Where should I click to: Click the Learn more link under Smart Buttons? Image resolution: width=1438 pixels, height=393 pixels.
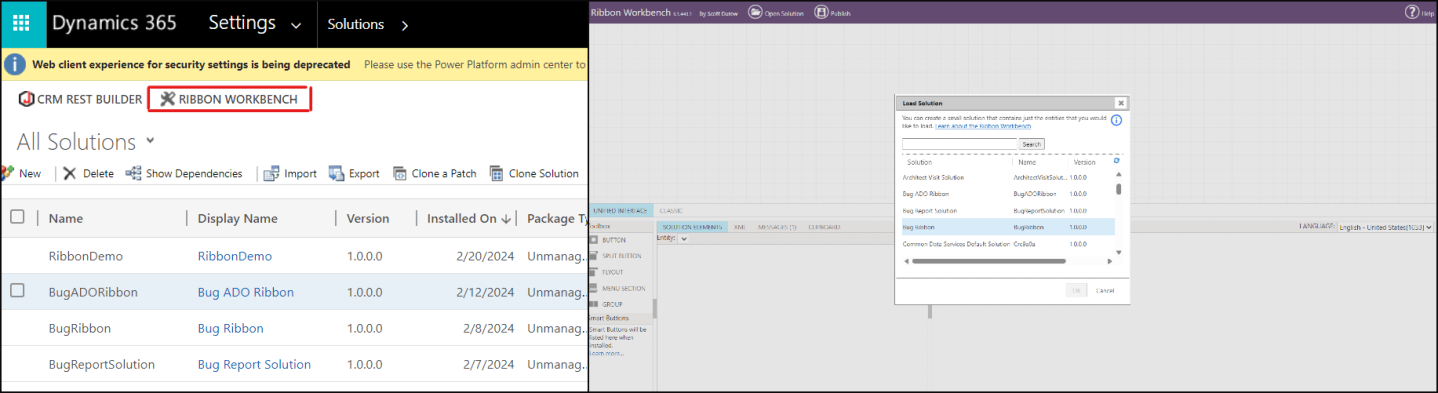point(606,353)
